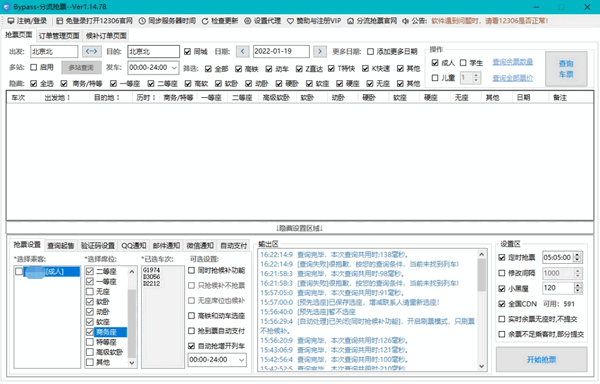
Task: Enable 修改间隔 checkbox
Action: click(x=502, y=273)
